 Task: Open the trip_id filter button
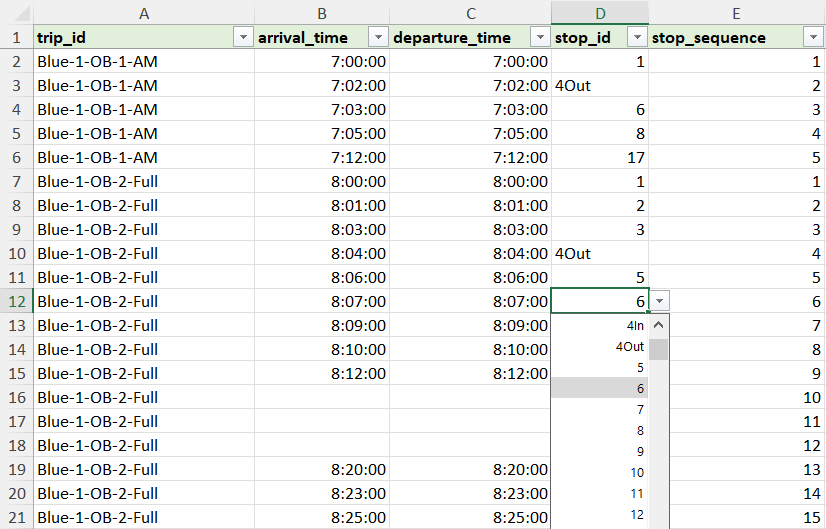click(242, 38)
